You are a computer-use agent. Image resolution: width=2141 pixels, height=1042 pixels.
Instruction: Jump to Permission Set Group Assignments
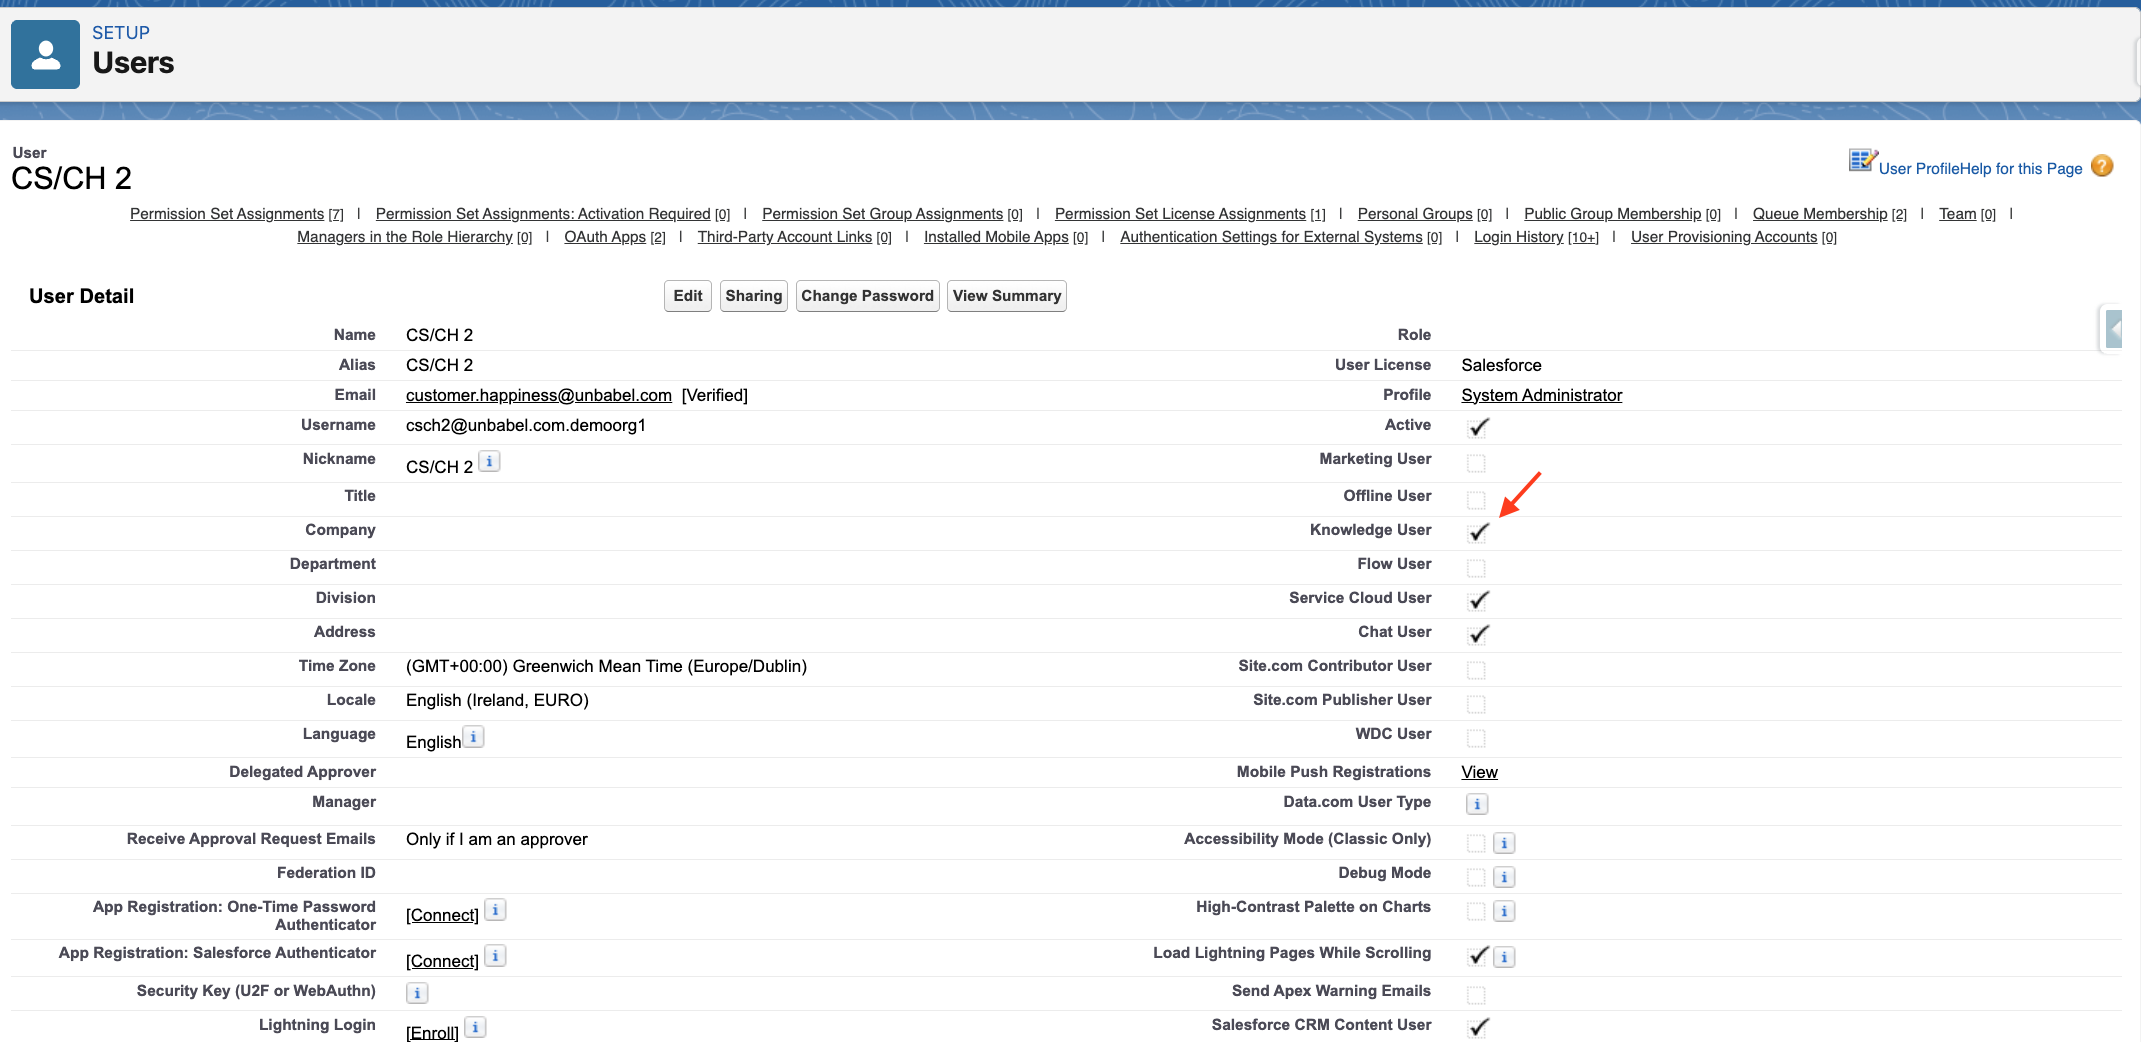point(892,214)
